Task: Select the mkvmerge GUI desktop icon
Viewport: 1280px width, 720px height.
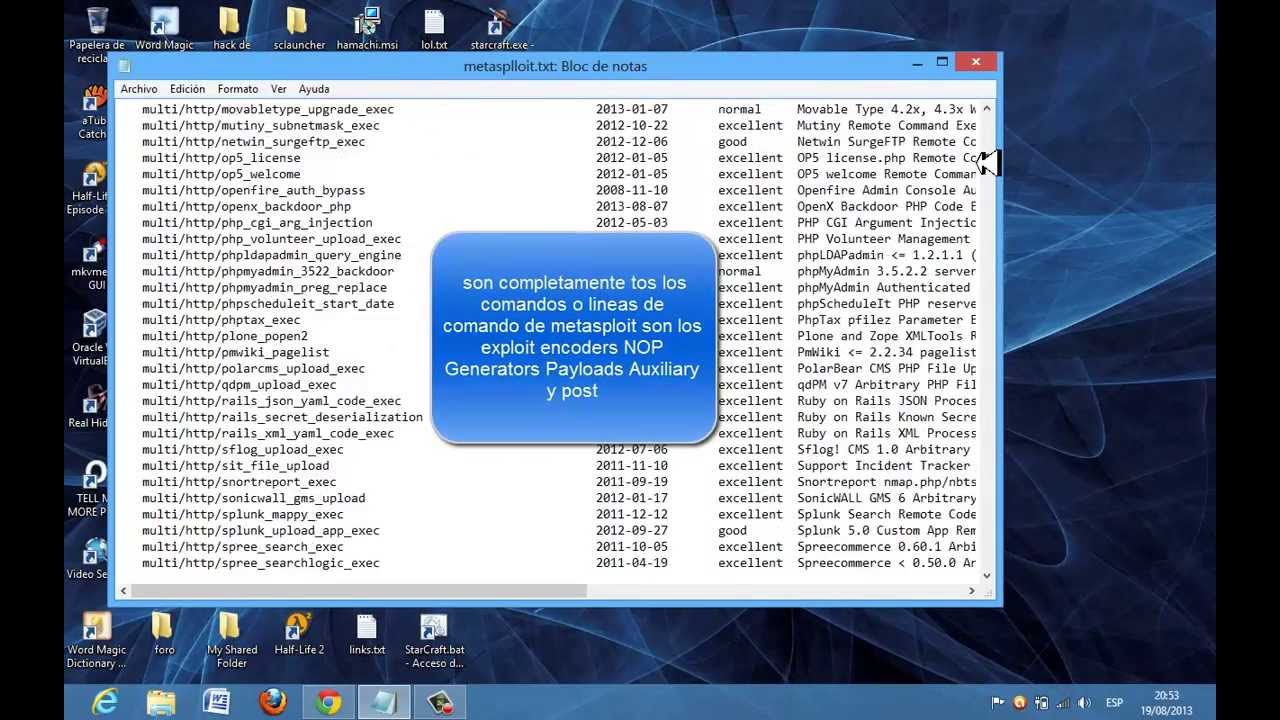Action: (x=92, y=265)
